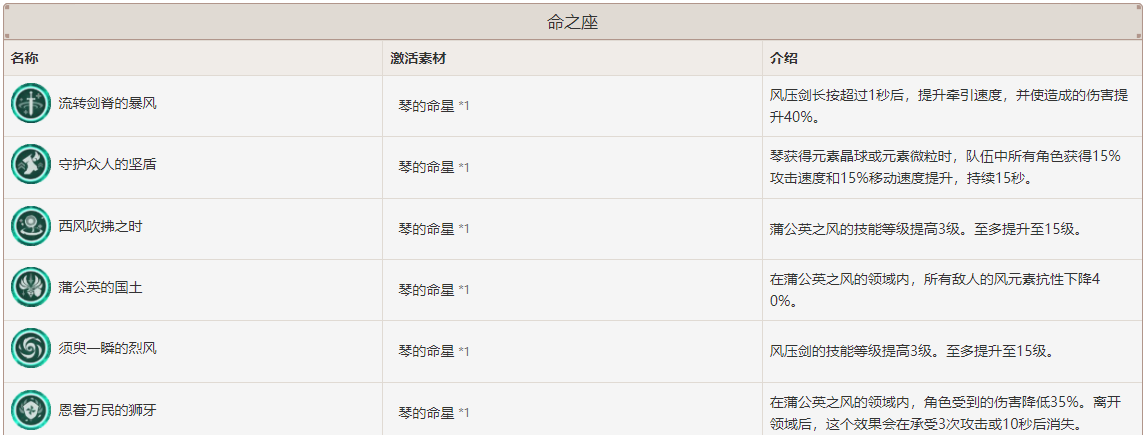Click the 须臾一瞬的烈风 constellation icon
The height and width of the screenshot is (435, 1144).
[31, 348]
